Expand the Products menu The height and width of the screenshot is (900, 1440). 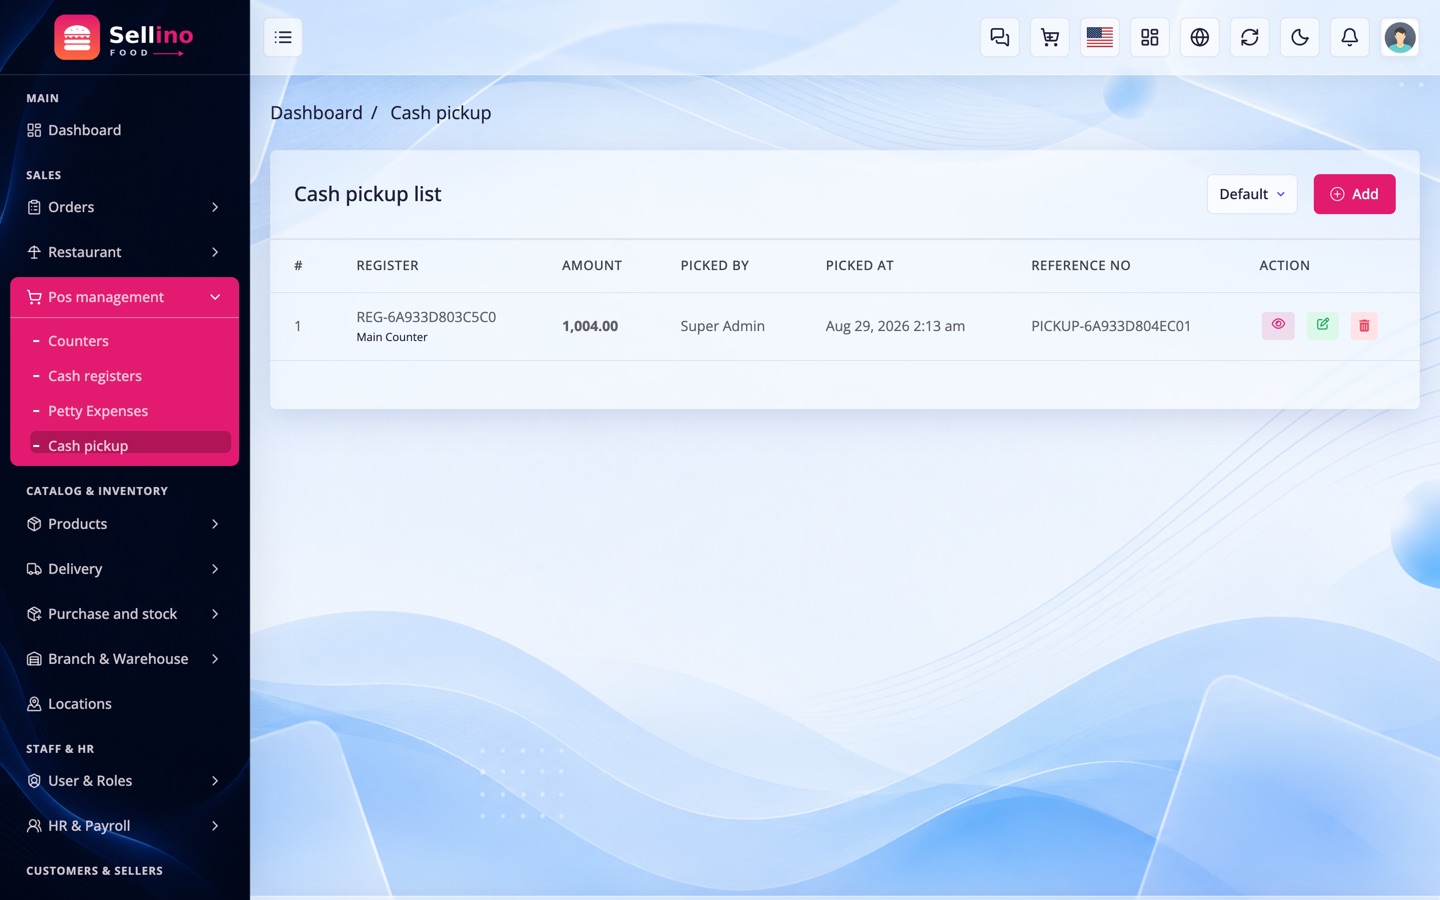tap(124, 524)
